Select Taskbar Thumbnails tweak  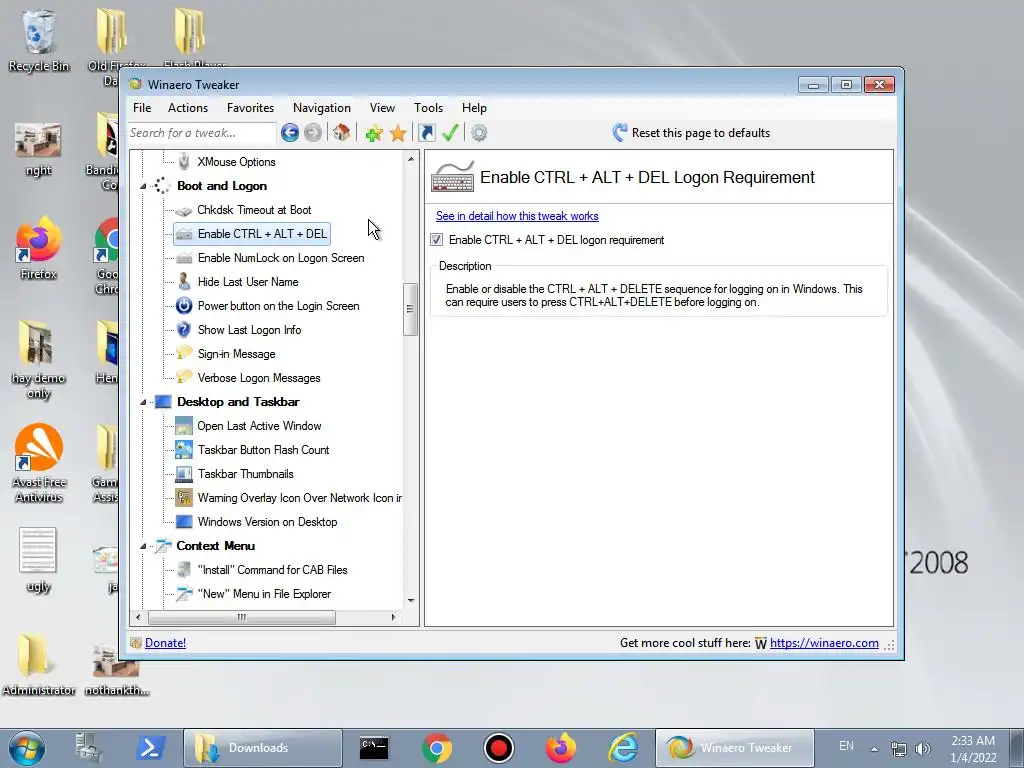pyautogui.click(x=246, y=474)
